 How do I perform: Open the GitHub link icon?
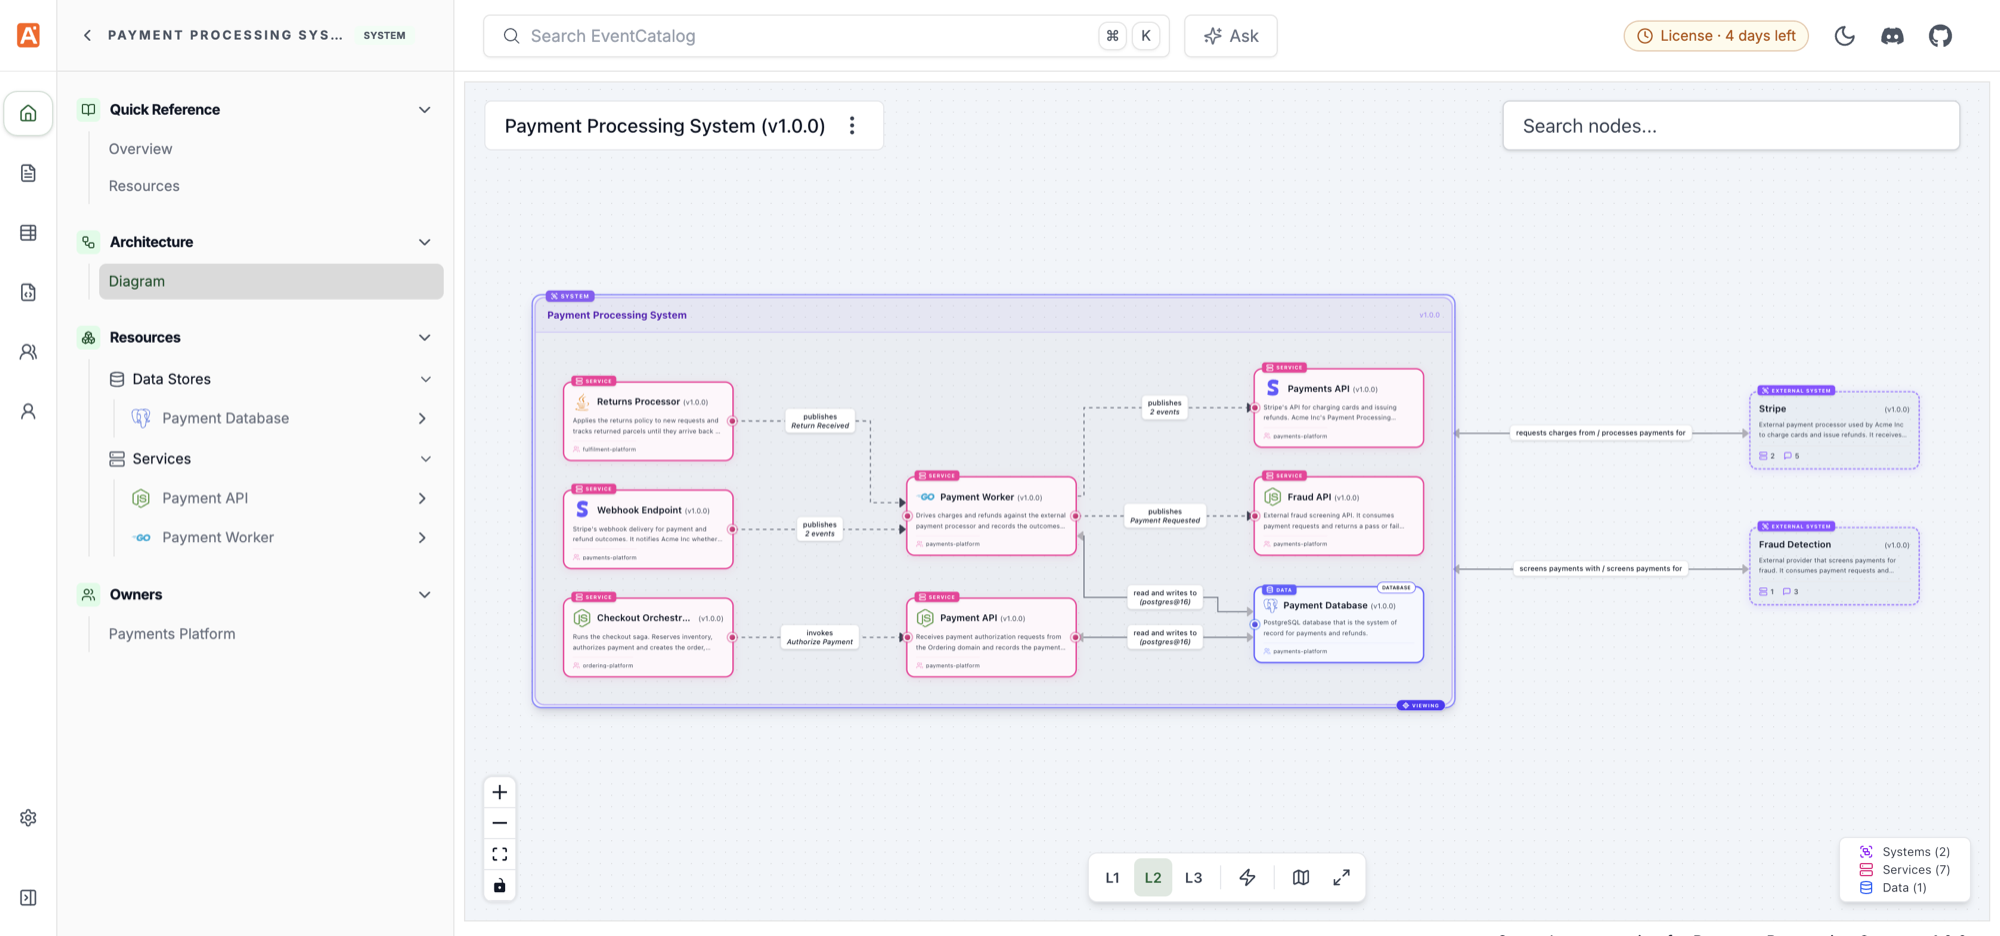pos(1940,36)
